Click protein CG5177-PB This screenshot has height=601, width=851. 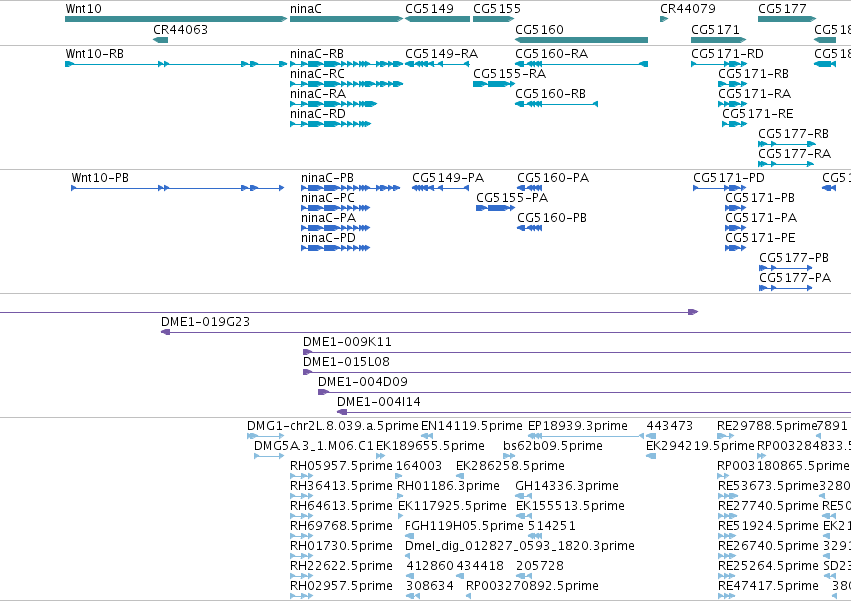785,268
